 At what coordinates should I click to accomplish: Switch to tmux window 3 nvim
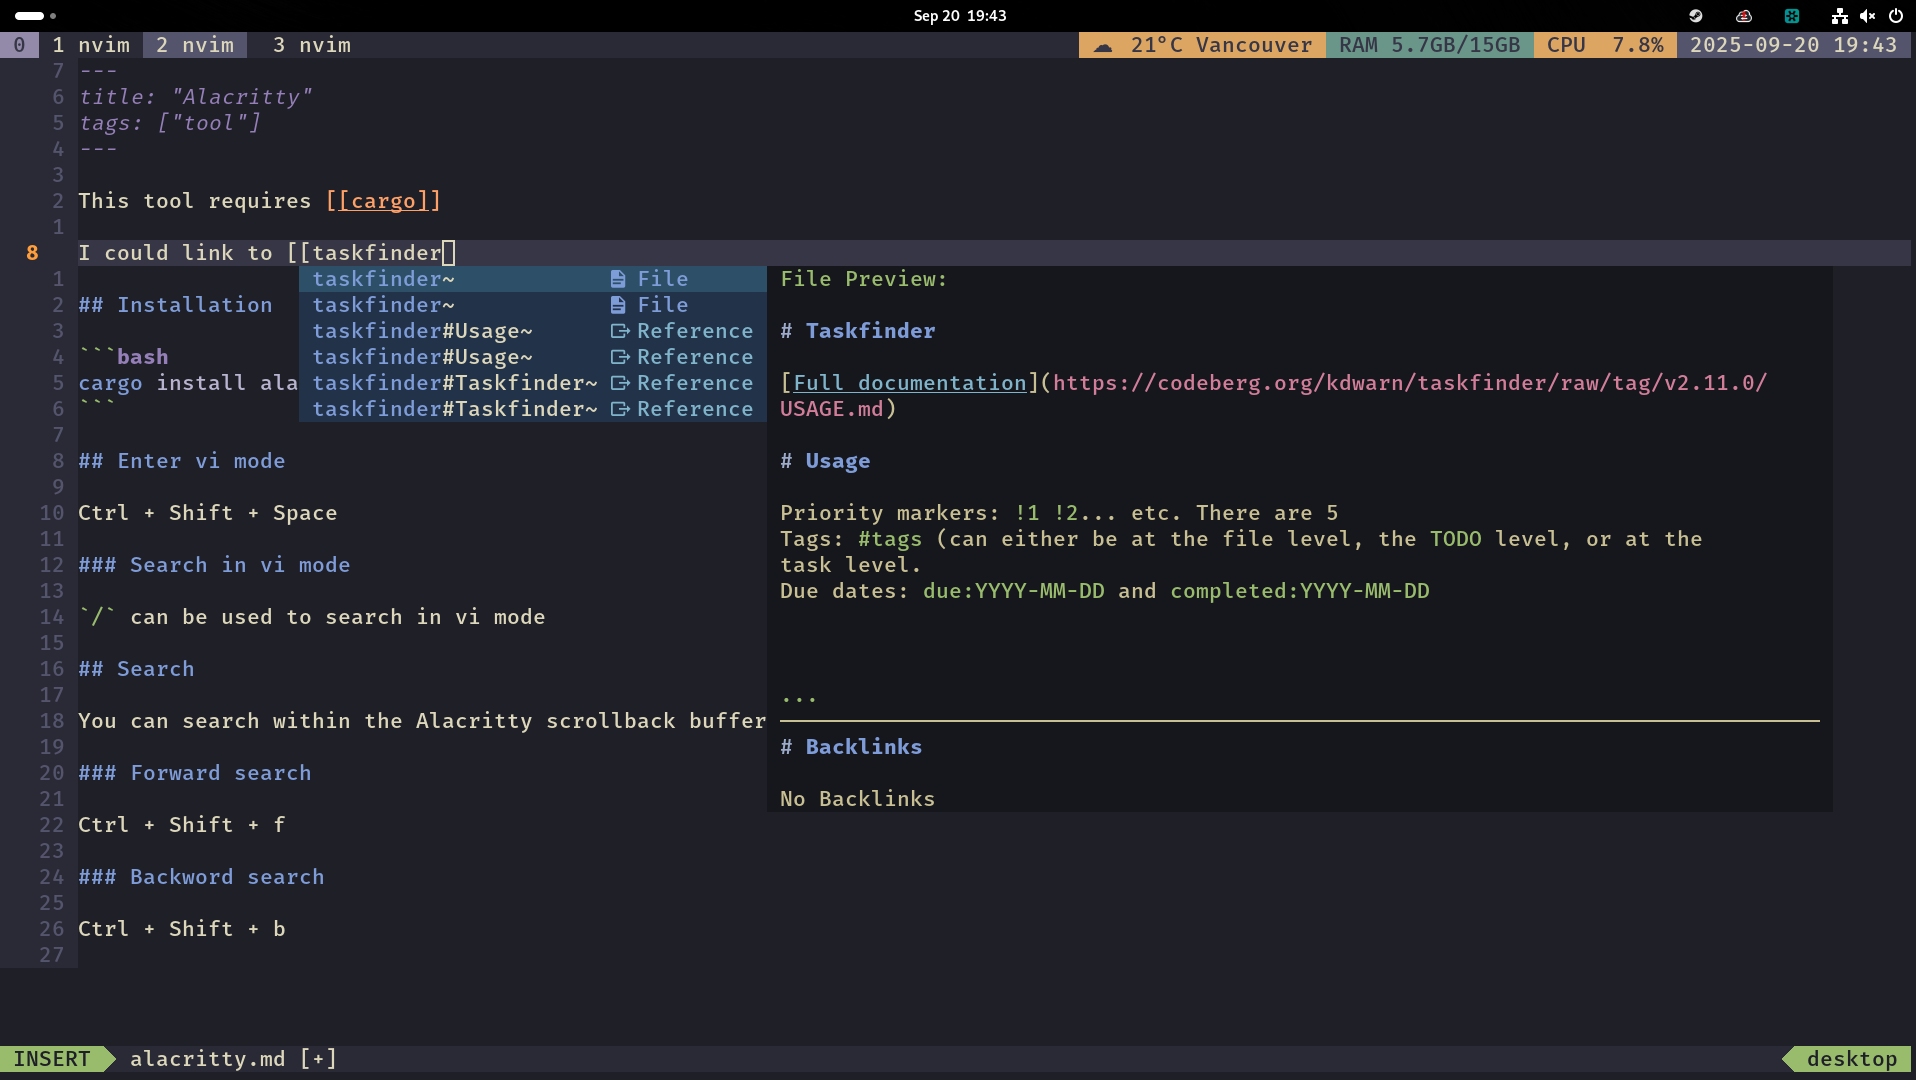click(x=312, y=45)
